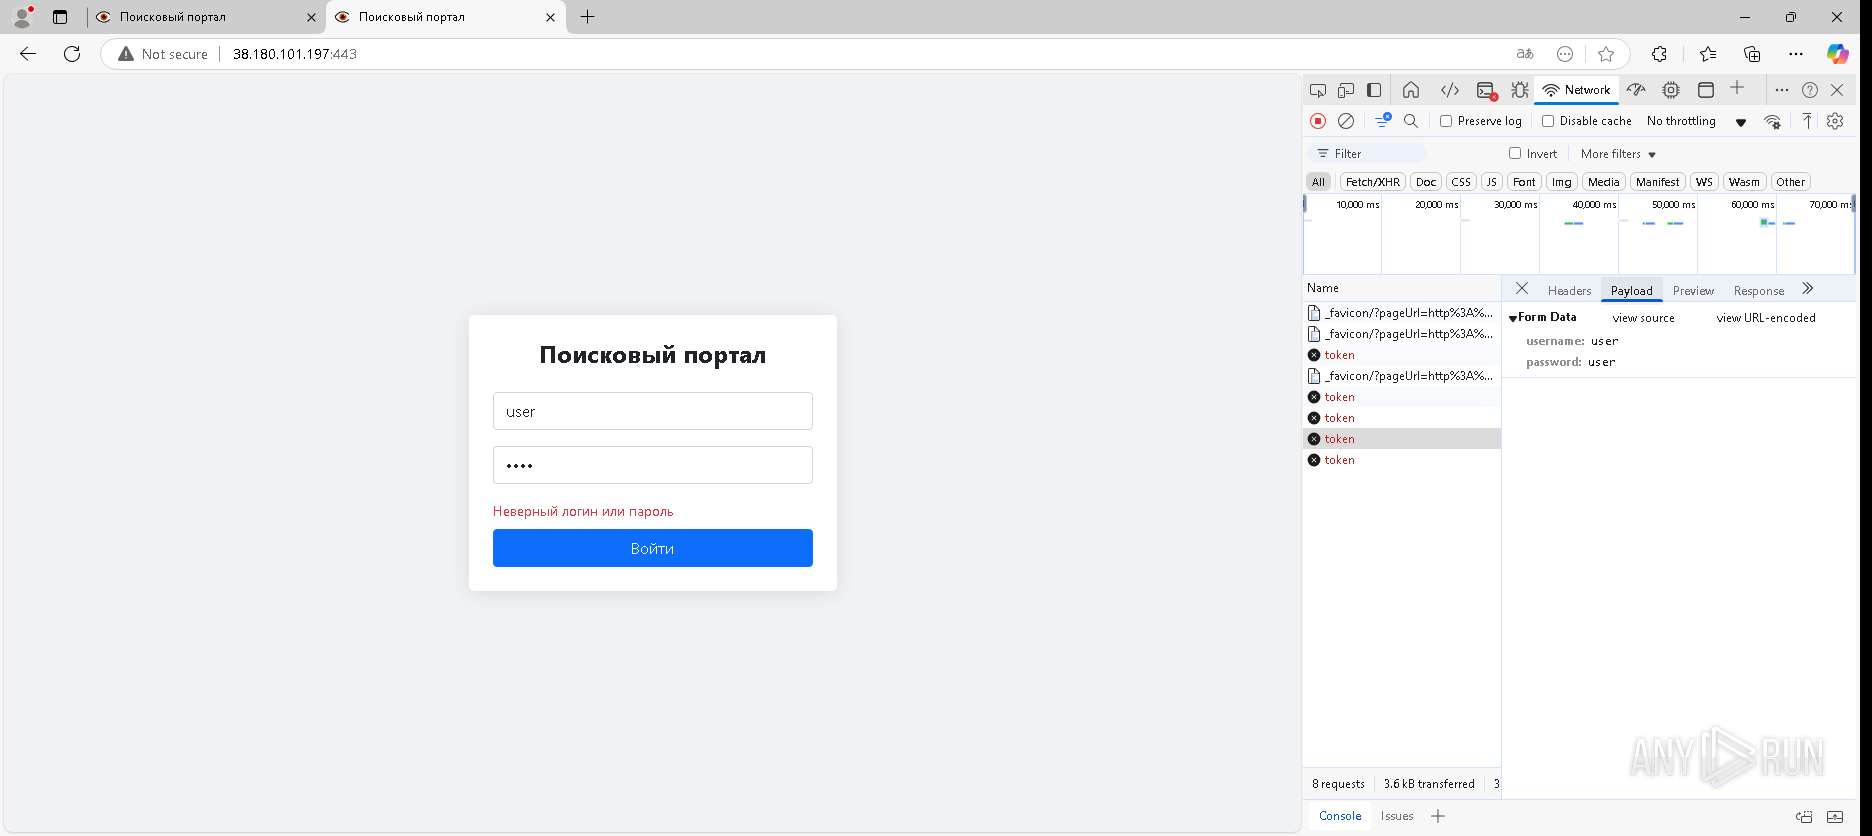This screenshot has width=1872, height=836.
Task: Toggle the network filter funnel icon
Action: 1383,120
